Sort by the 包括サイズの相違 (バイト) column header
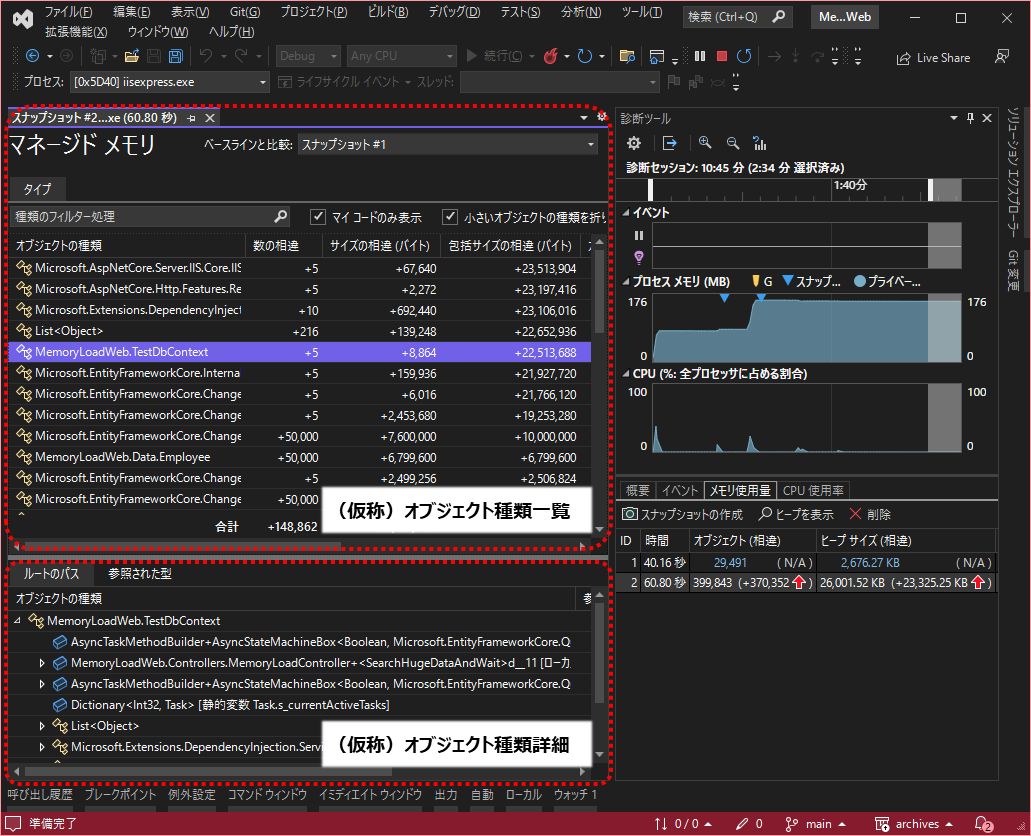The width and height of the screenshot is (1031, 836). click(510, 245)
